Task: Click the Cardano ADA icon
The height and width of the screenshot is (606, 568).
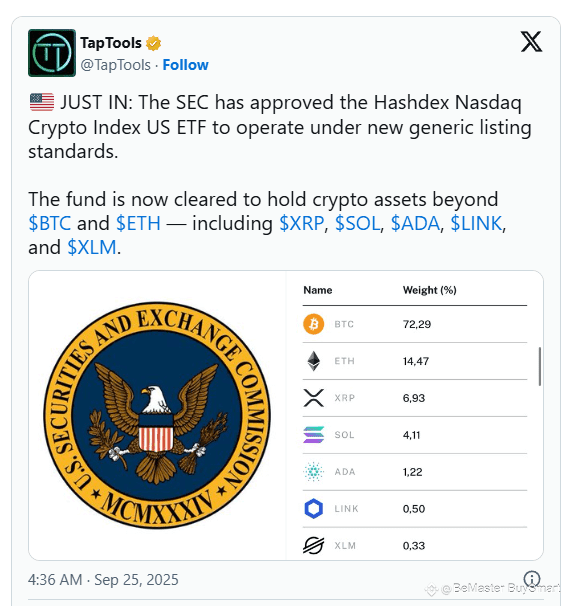Action: [x=313, y=472]
